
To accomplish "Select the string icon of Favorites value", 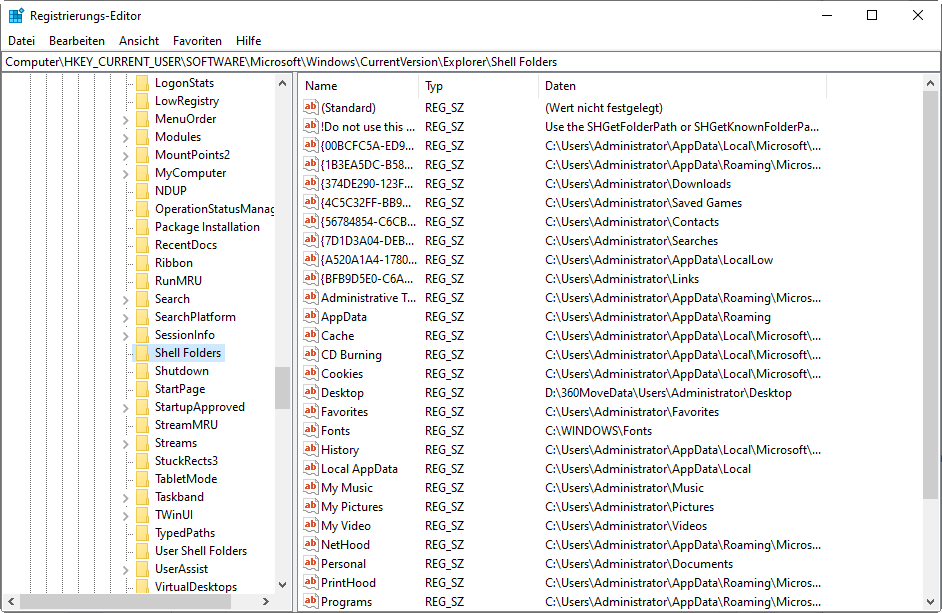I will coord(311,412).
